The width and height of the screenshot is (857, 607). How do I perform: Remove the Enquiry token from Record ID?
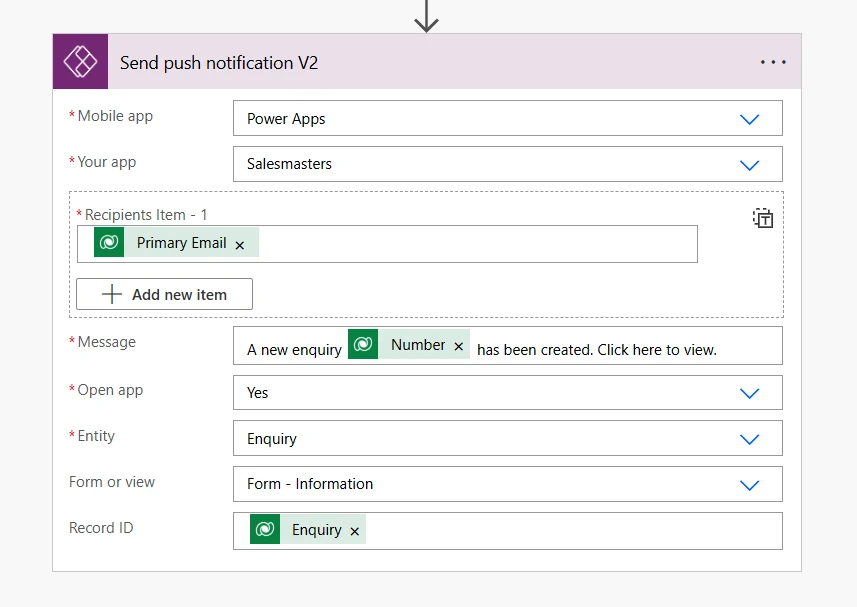(354, 531)
